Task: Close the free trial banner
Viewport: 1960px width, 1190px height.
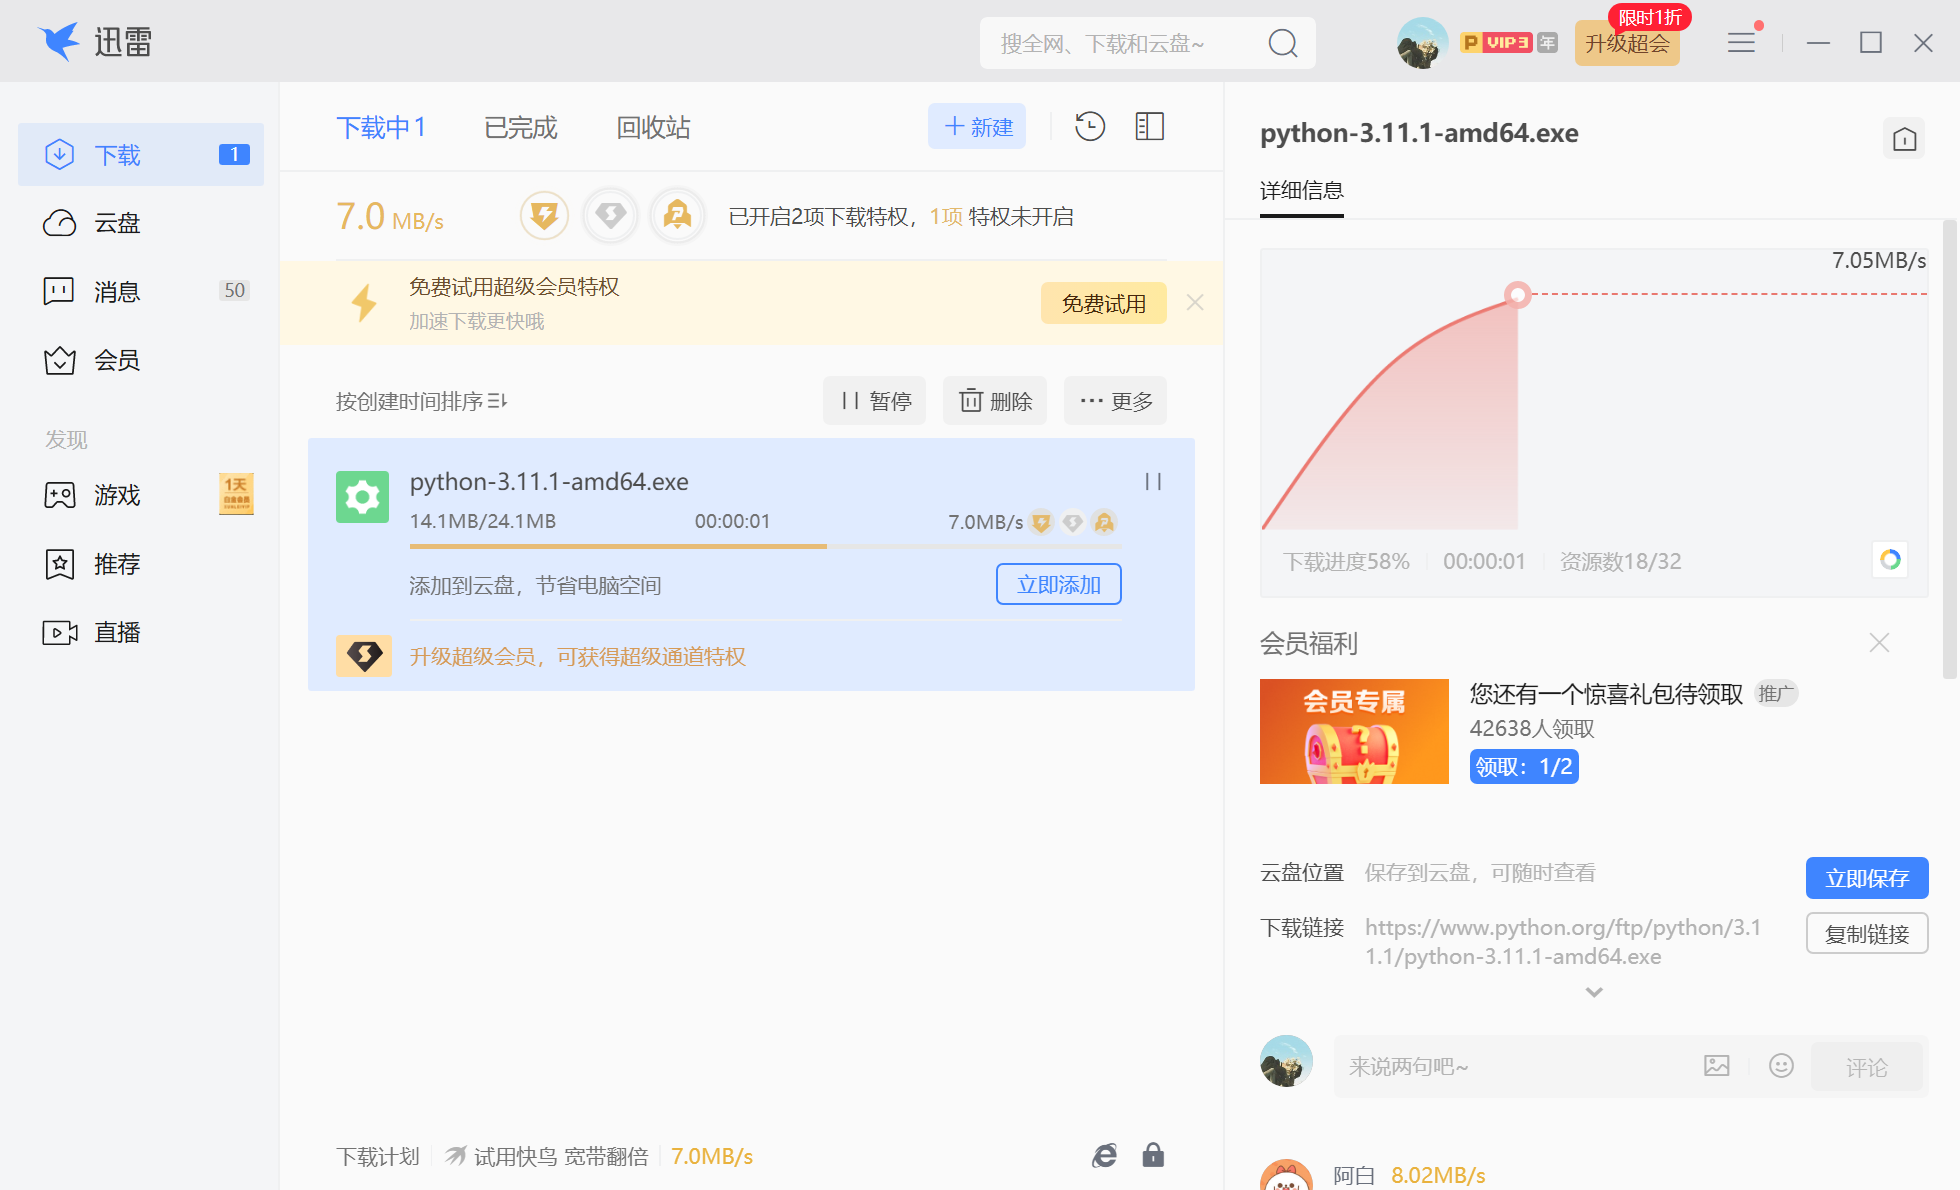Action: point(1195,303)
